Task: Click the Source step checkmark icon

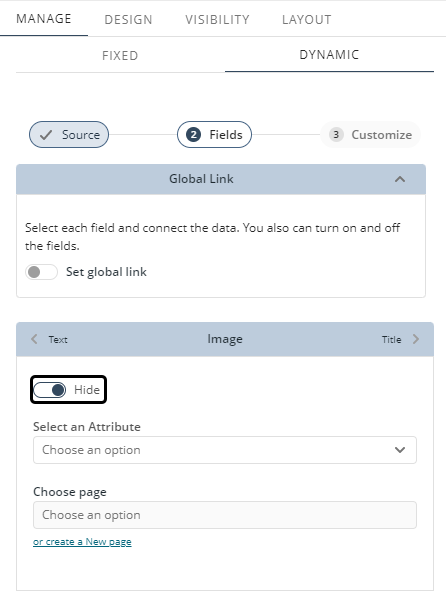Action: [46, 135]
